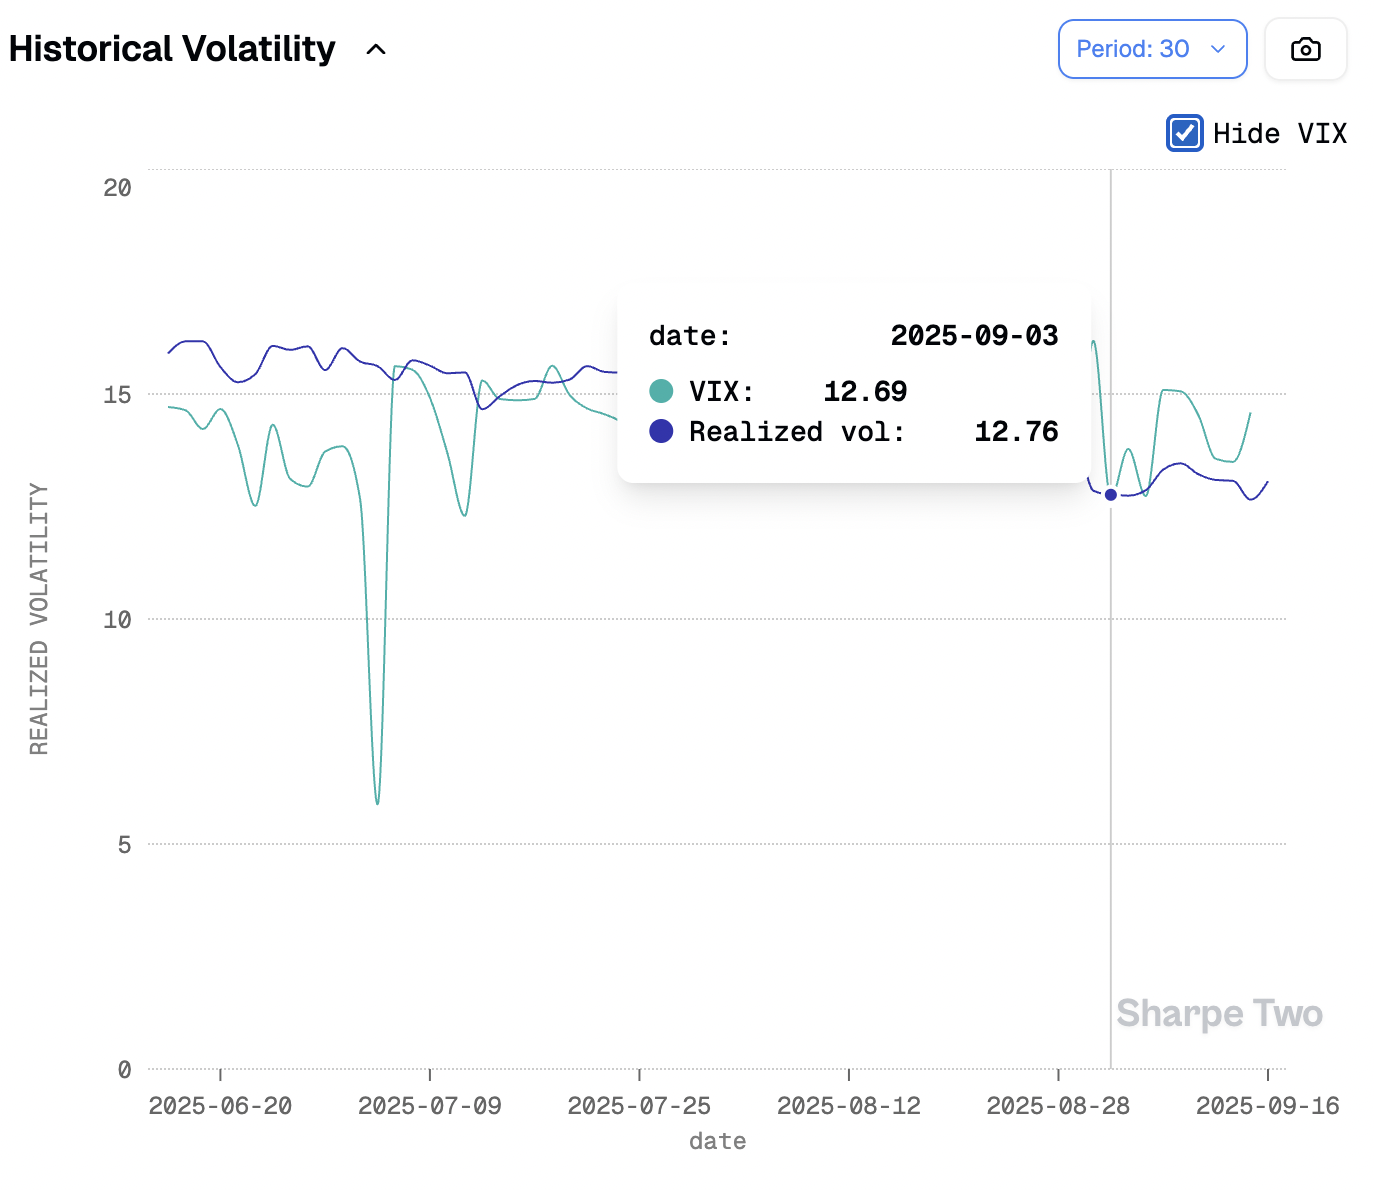Collapse the Historical Volatility section chevron

tap(376, 49)
